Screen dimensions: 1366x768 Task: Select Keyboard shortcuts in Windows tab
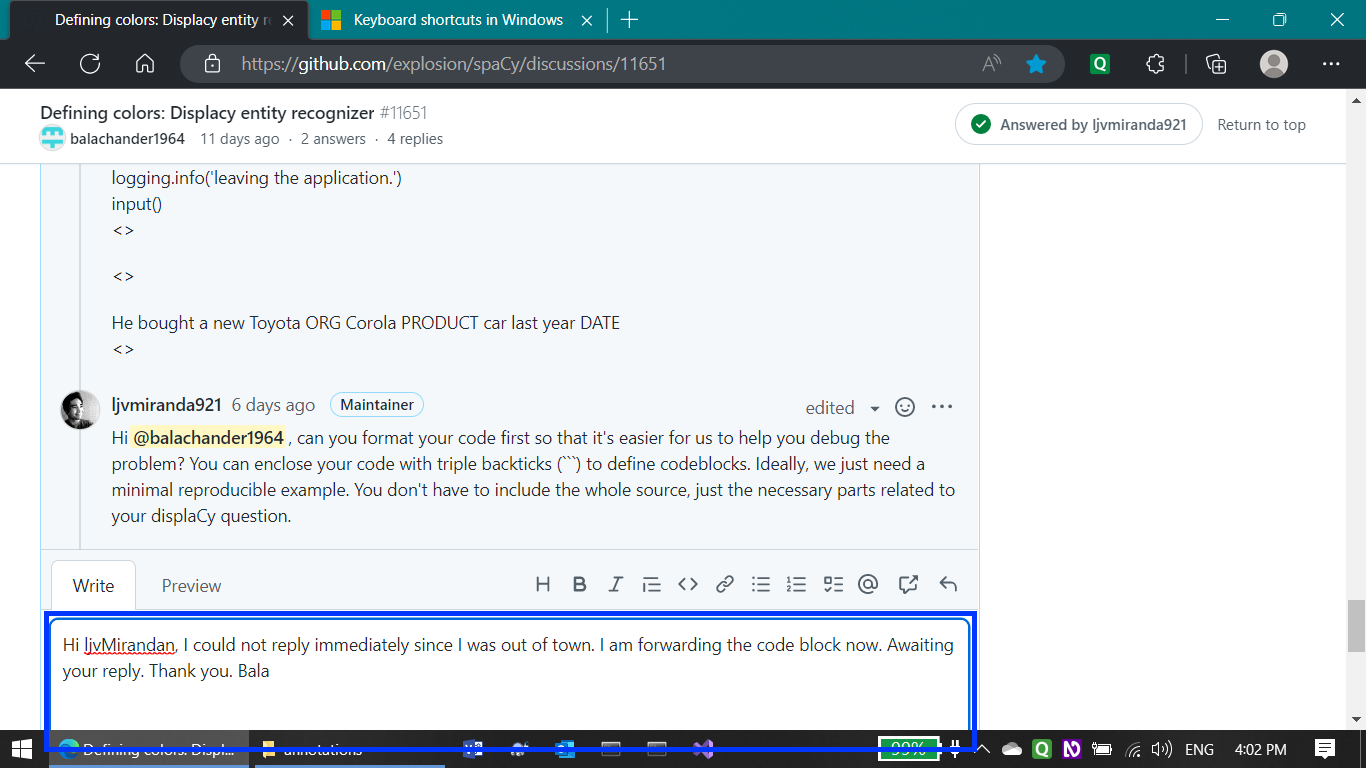tap(458, 20)
